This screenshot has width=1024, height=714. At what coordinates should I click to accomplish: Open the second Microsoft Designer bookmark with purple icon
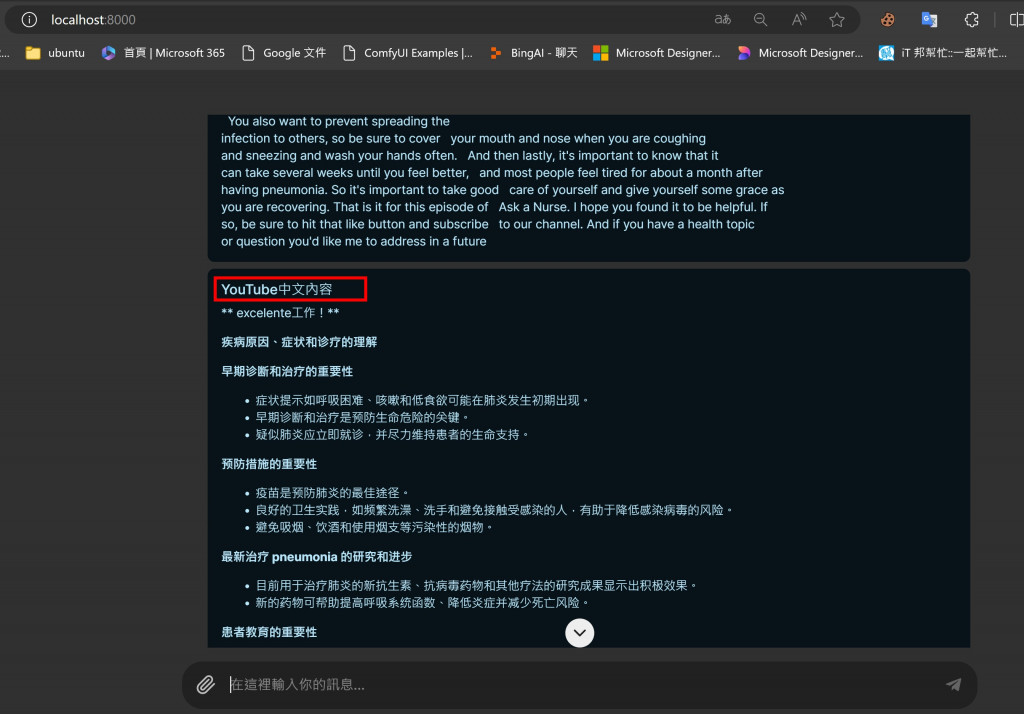tap(800, 53)
